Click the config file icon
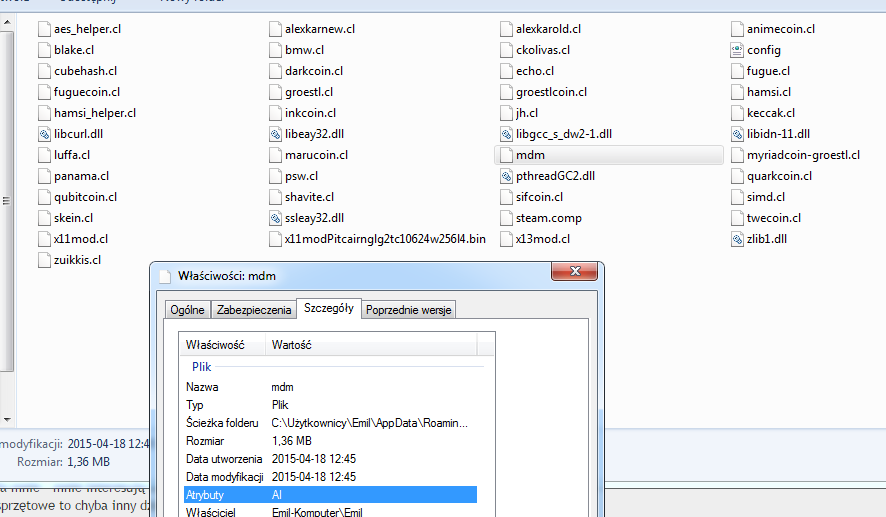Screen dimensions: 886x517 737,50
